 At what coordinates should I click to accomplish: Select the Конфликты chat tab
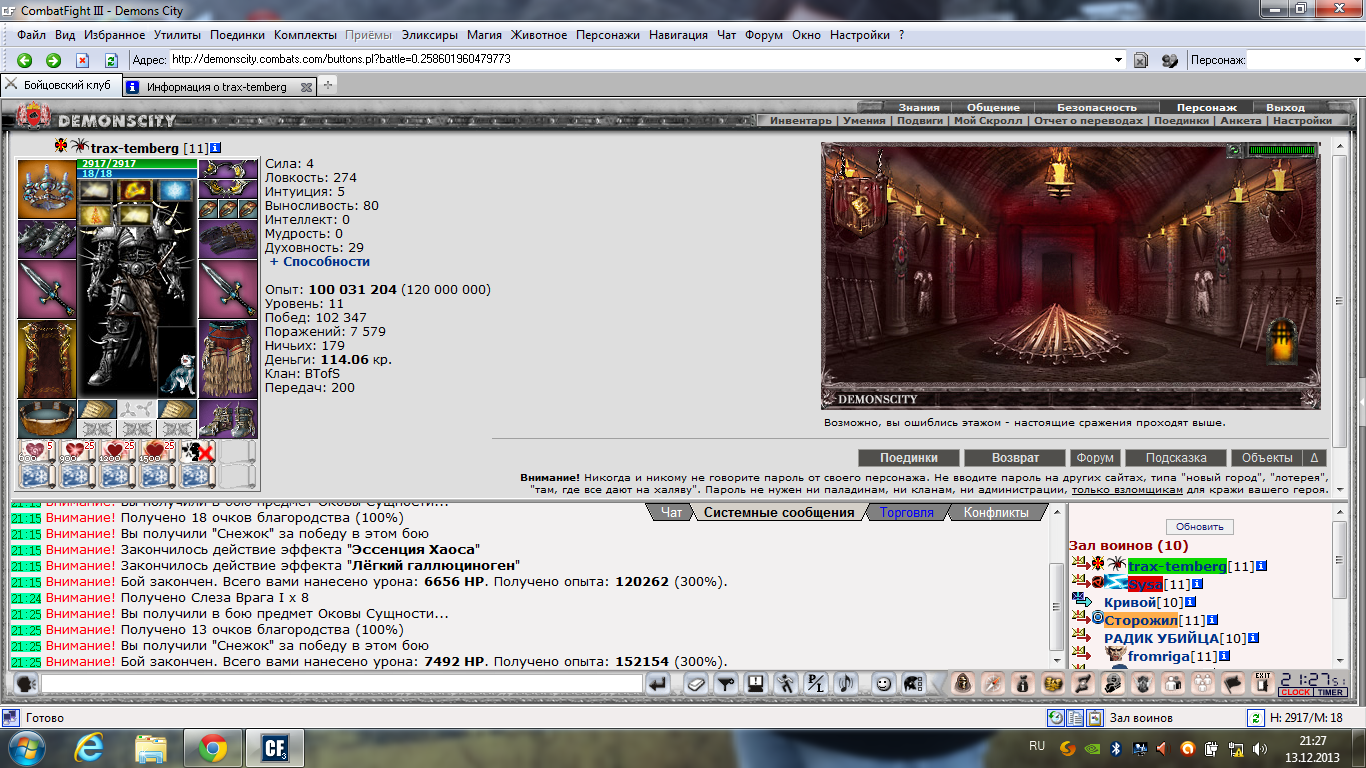point(995,512)
